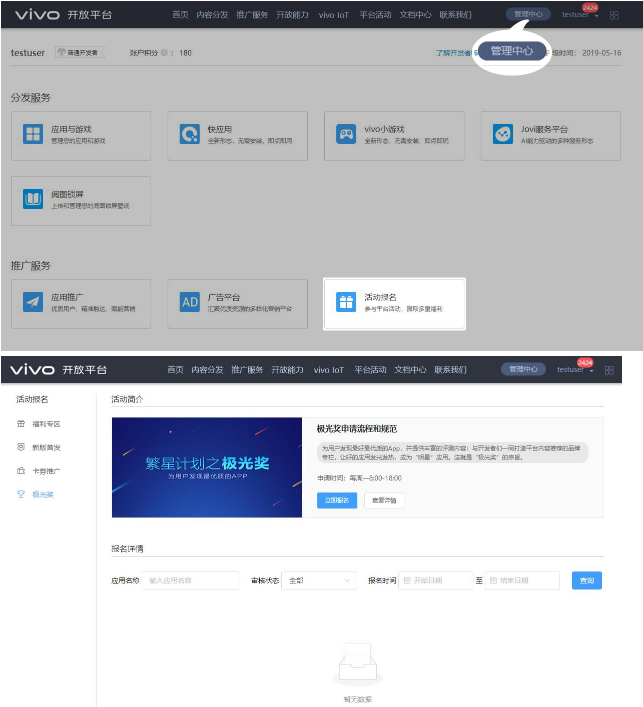Click the 普通开发者 badge beside testuser
The image size is (643, 707).
80,52
